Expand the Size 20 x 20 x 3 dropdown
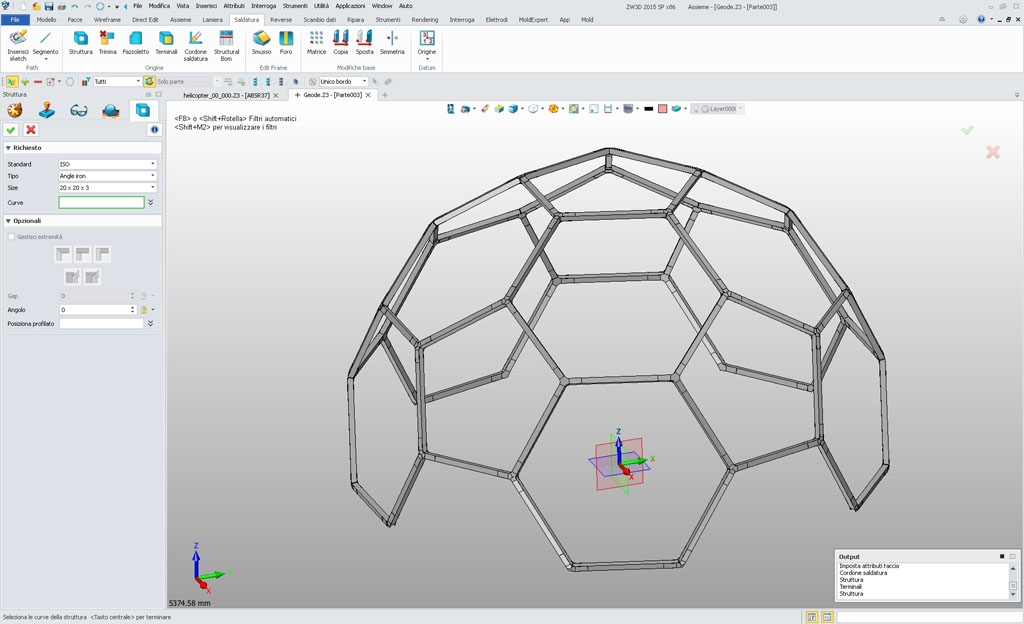The height and width of the screenshot is (624, 1024). pos(153,188)
